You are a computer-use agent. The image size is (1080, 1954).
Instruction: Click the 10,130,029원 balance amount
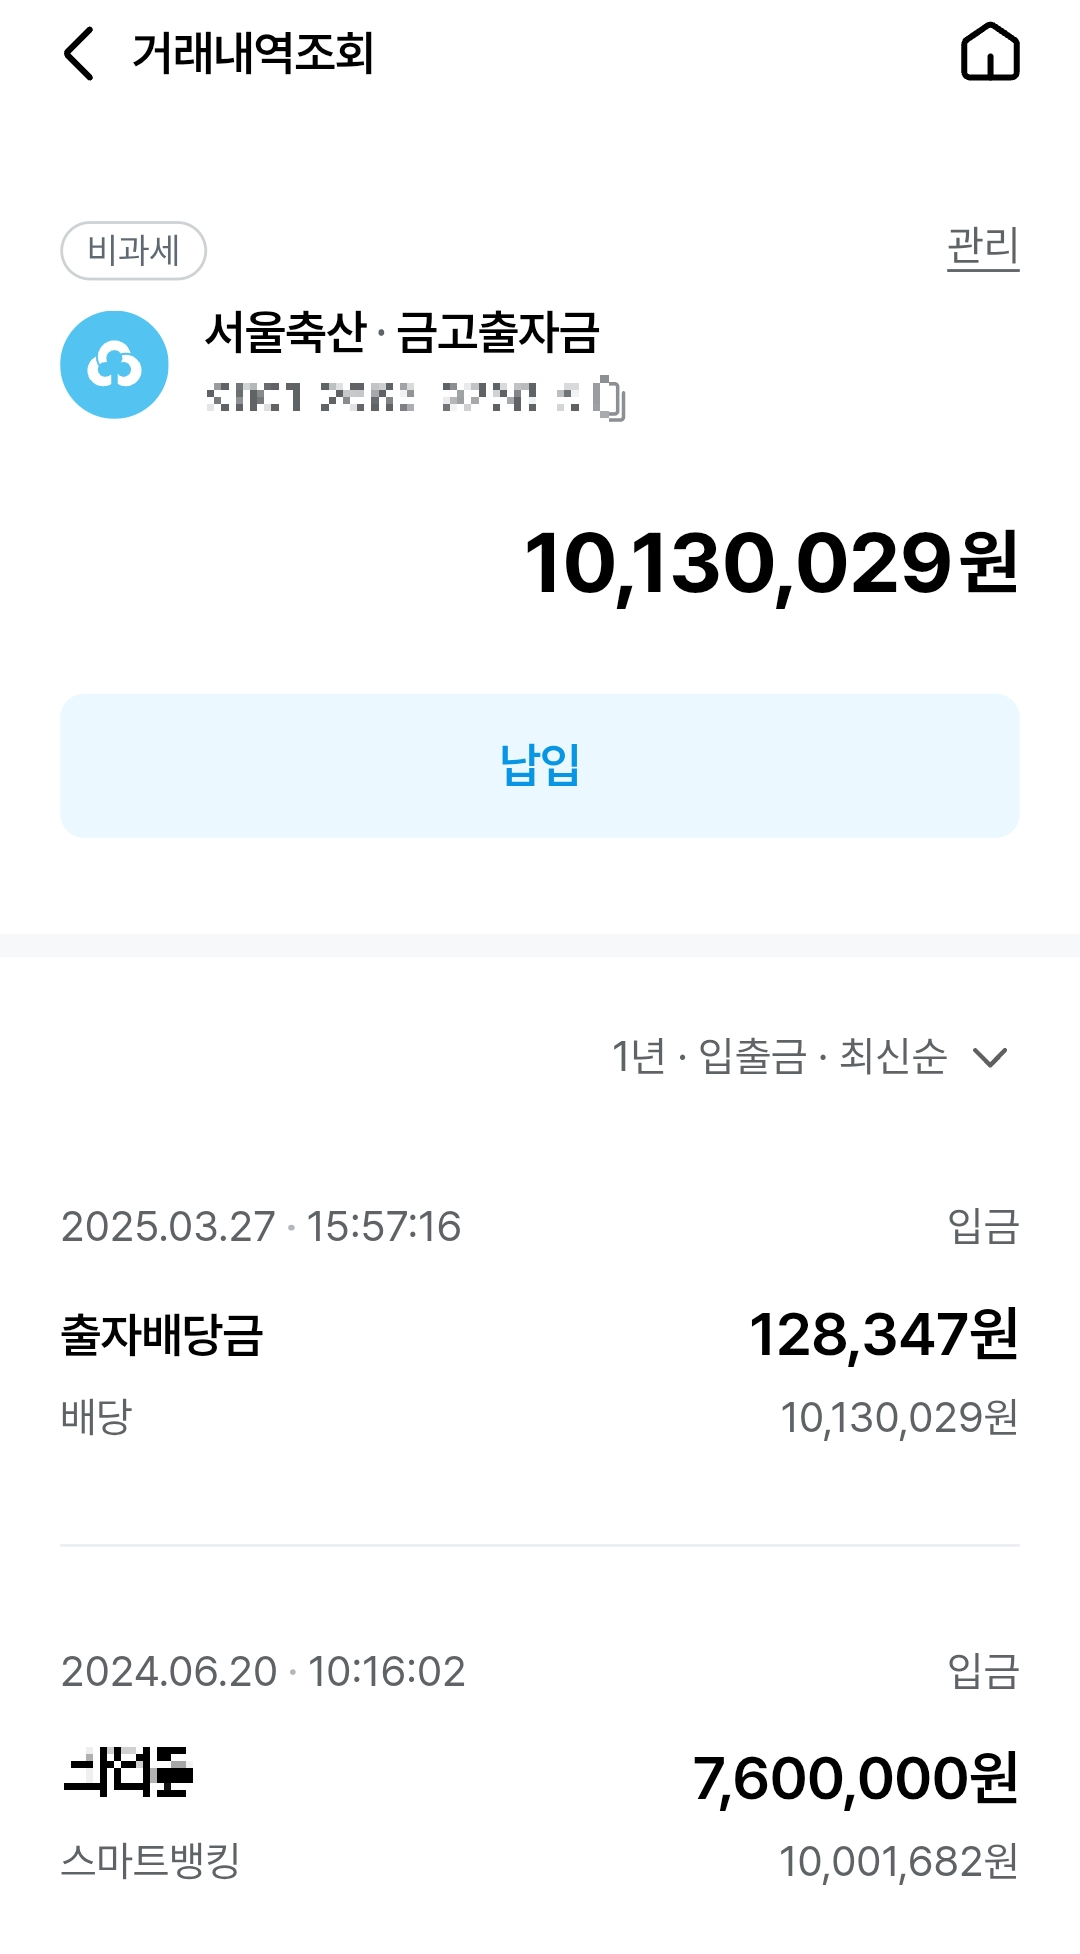pyautogui.click(x=770, y=567)
